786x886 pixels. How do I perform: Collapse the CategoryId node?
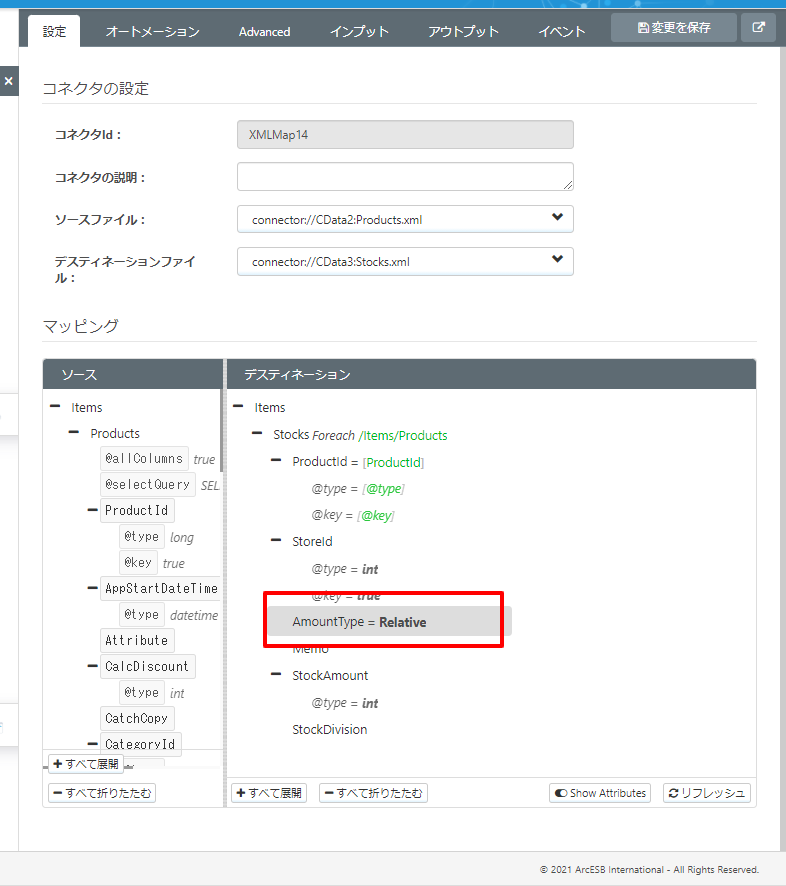93,744
